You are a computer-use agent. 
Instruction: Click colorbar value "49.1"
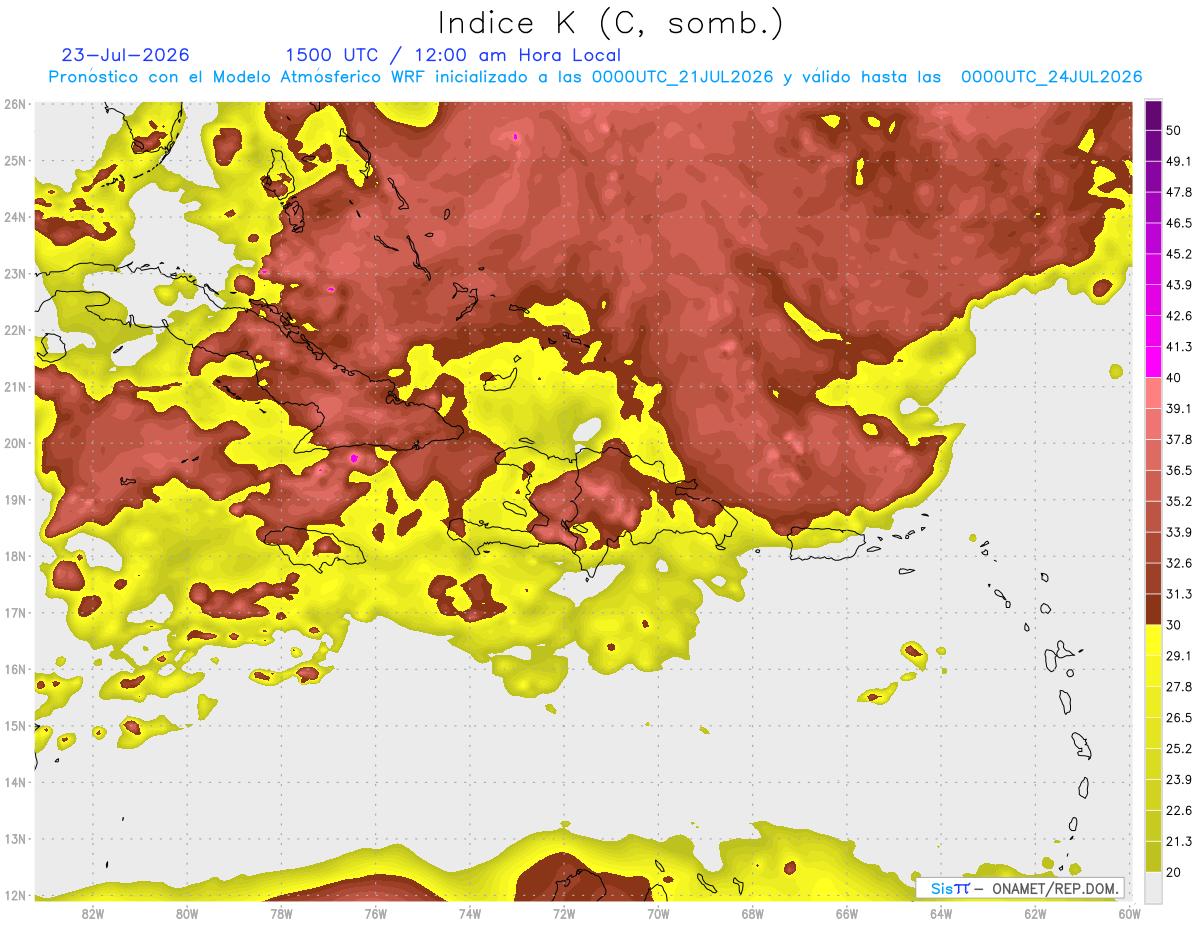1178,160
